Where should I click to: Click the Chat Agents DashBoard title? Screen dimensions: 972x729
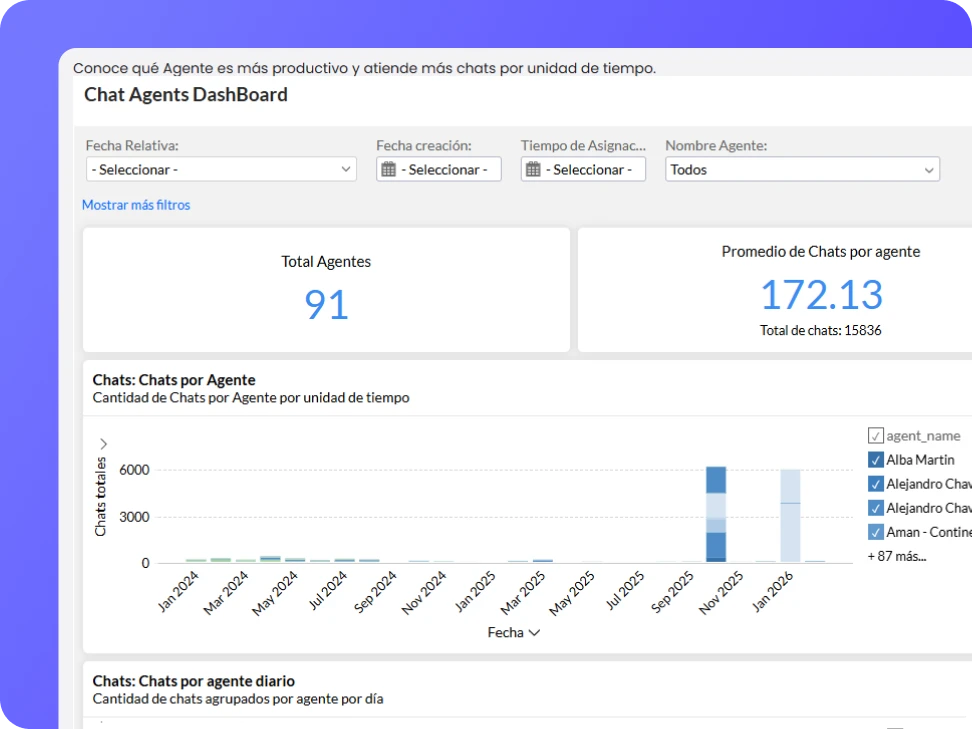pos(186,95)
